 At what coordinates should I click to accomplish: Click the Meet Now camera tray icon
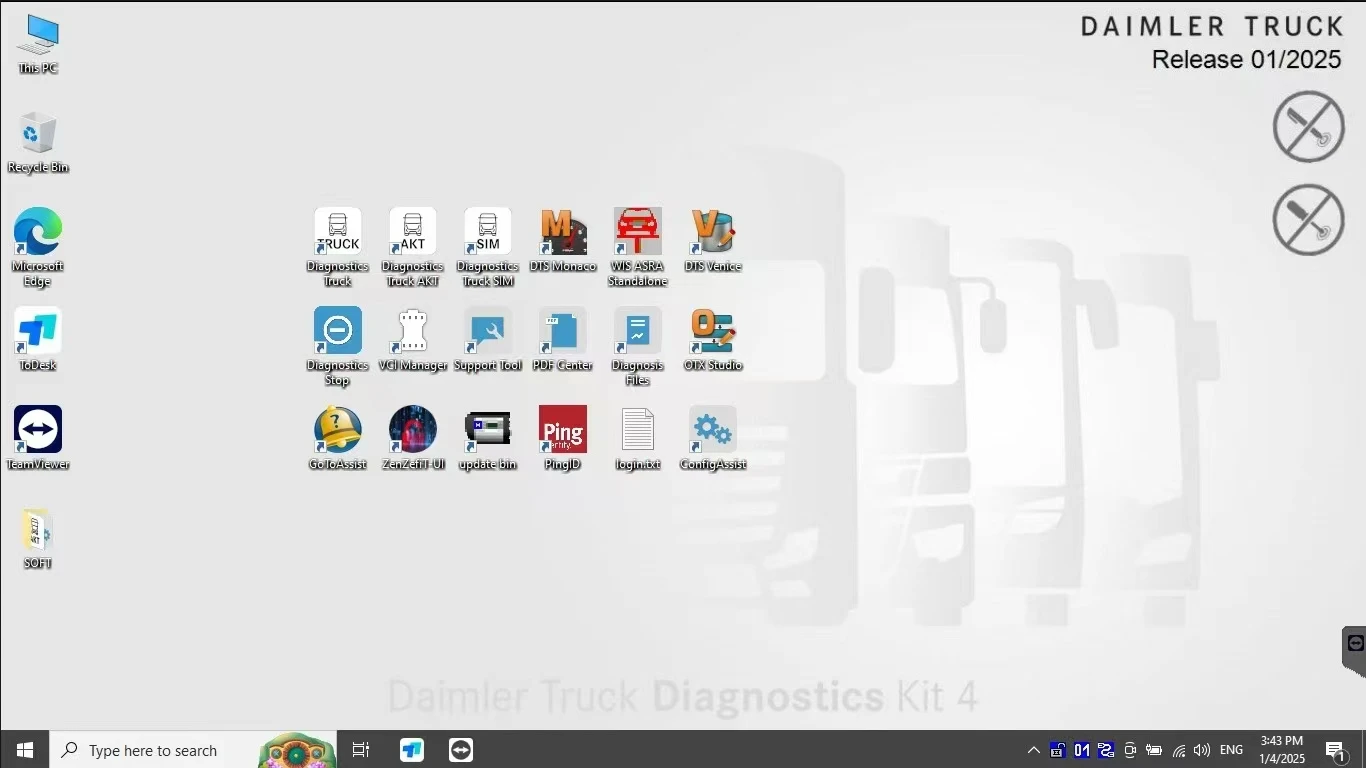coord(1130,750)
